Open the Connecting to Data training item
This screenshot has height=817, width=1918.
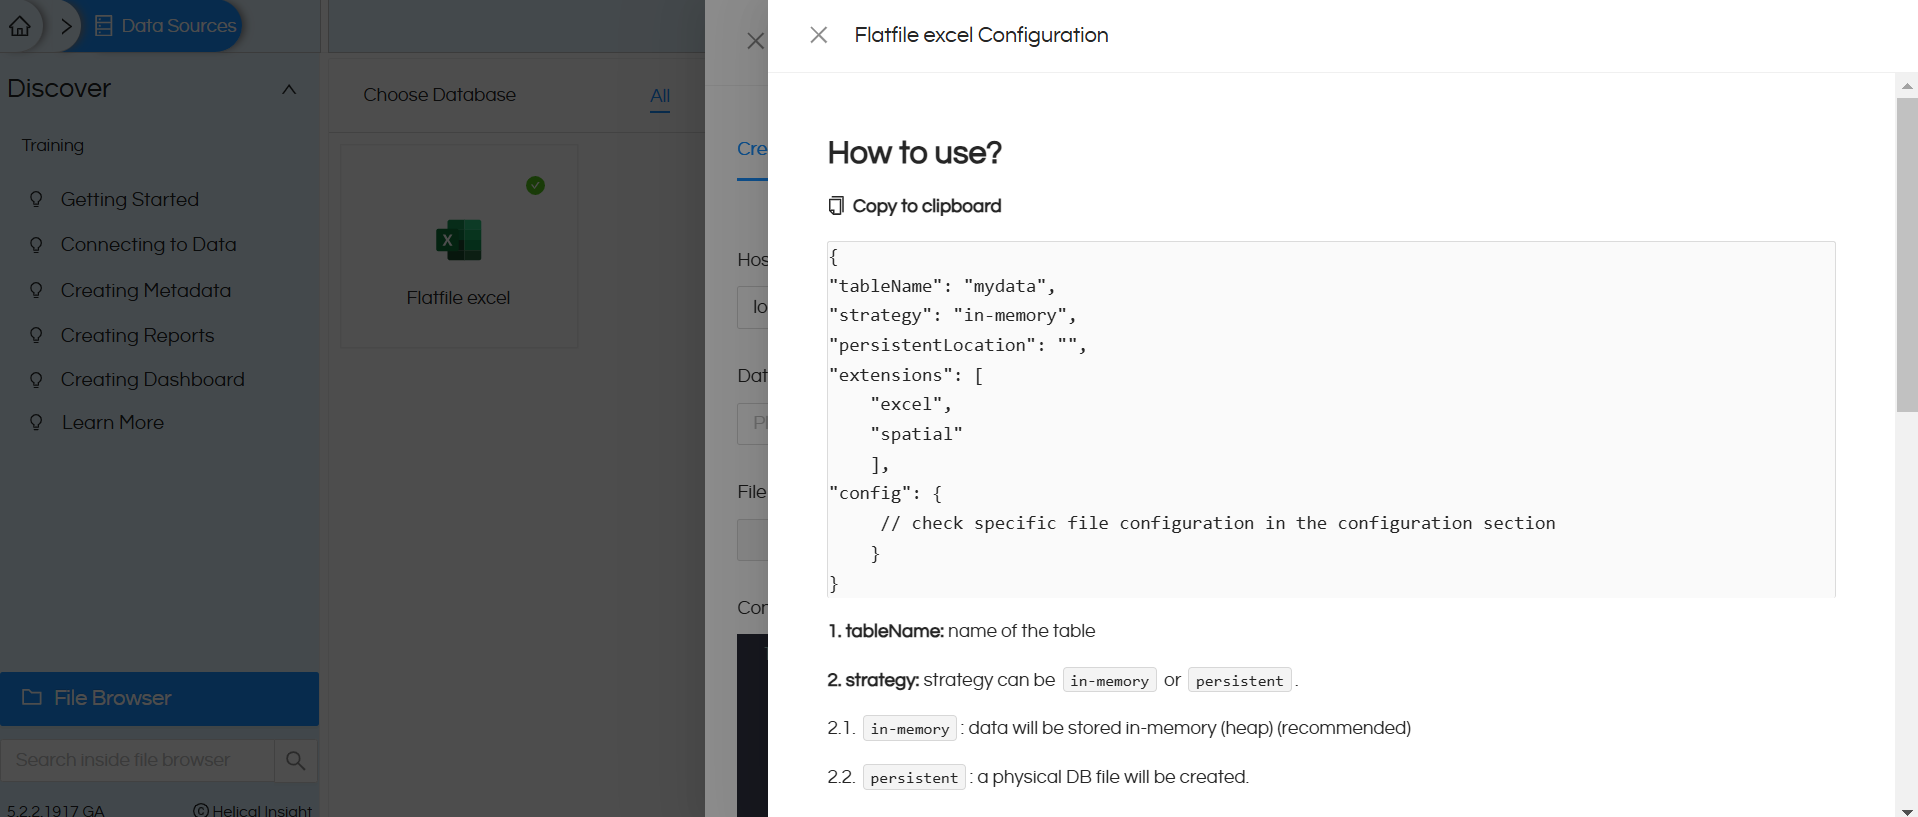tap(149, 244)
